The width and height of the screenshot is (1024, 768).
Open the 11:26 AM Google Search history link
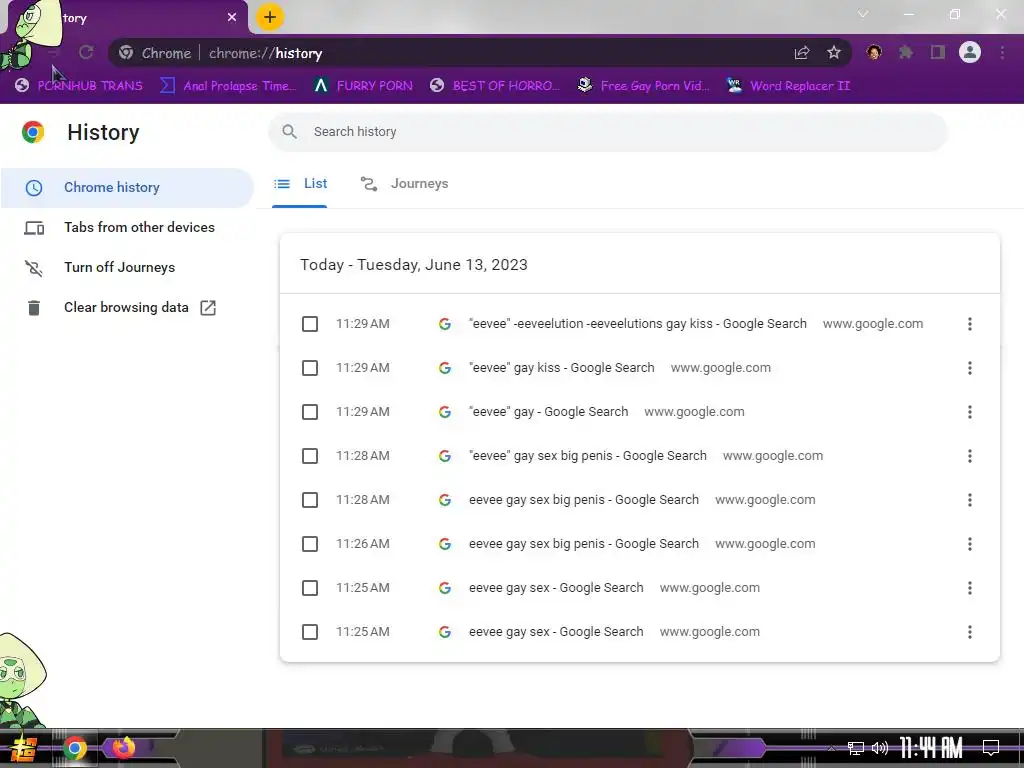[x=584, y=544]
